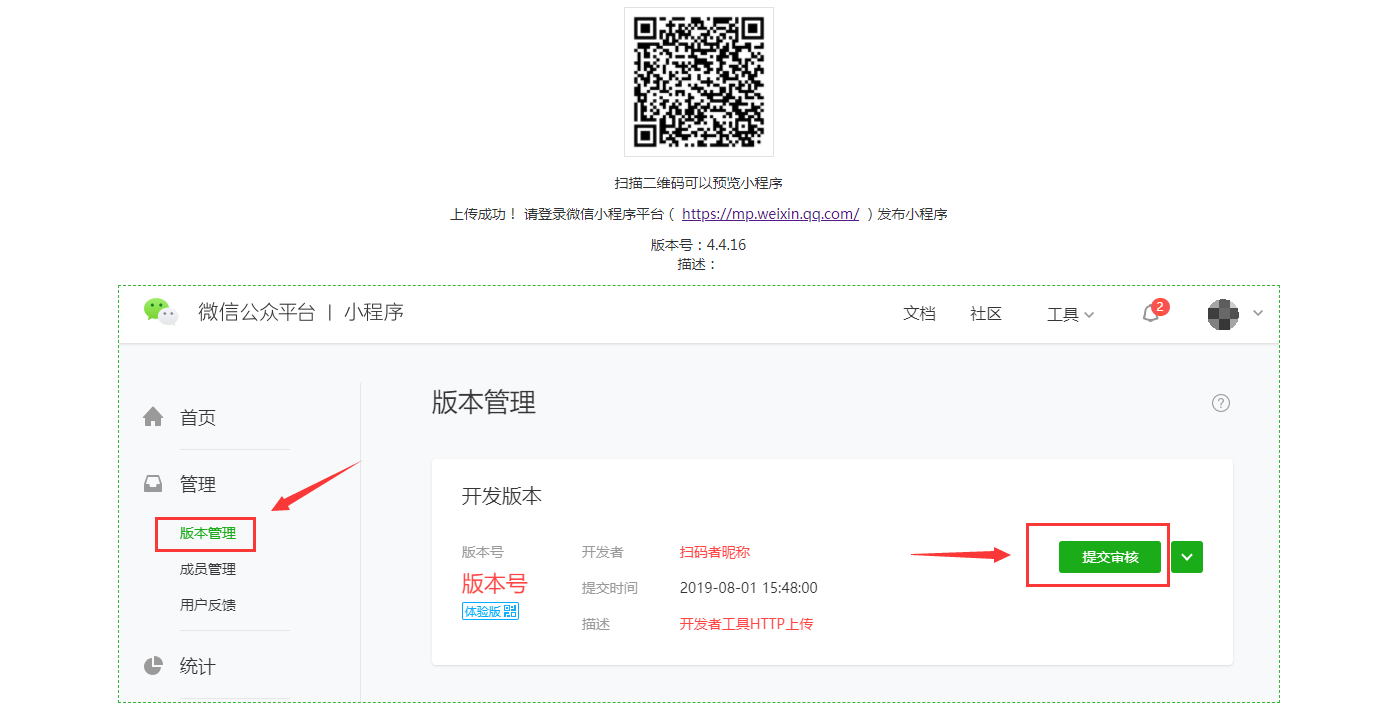Click the 扫描二维码可以预览小程序 caption
The image size is (1387, 721).
pyautogui.click(x=698, y=183)
